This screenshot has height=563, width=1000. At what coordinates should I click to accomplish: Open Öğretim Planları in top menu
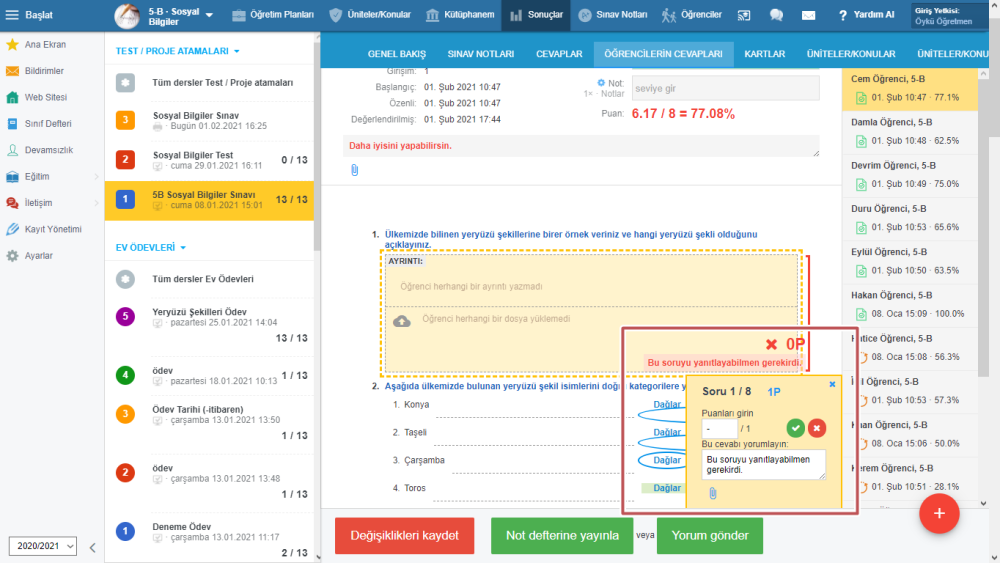point(273,15)
